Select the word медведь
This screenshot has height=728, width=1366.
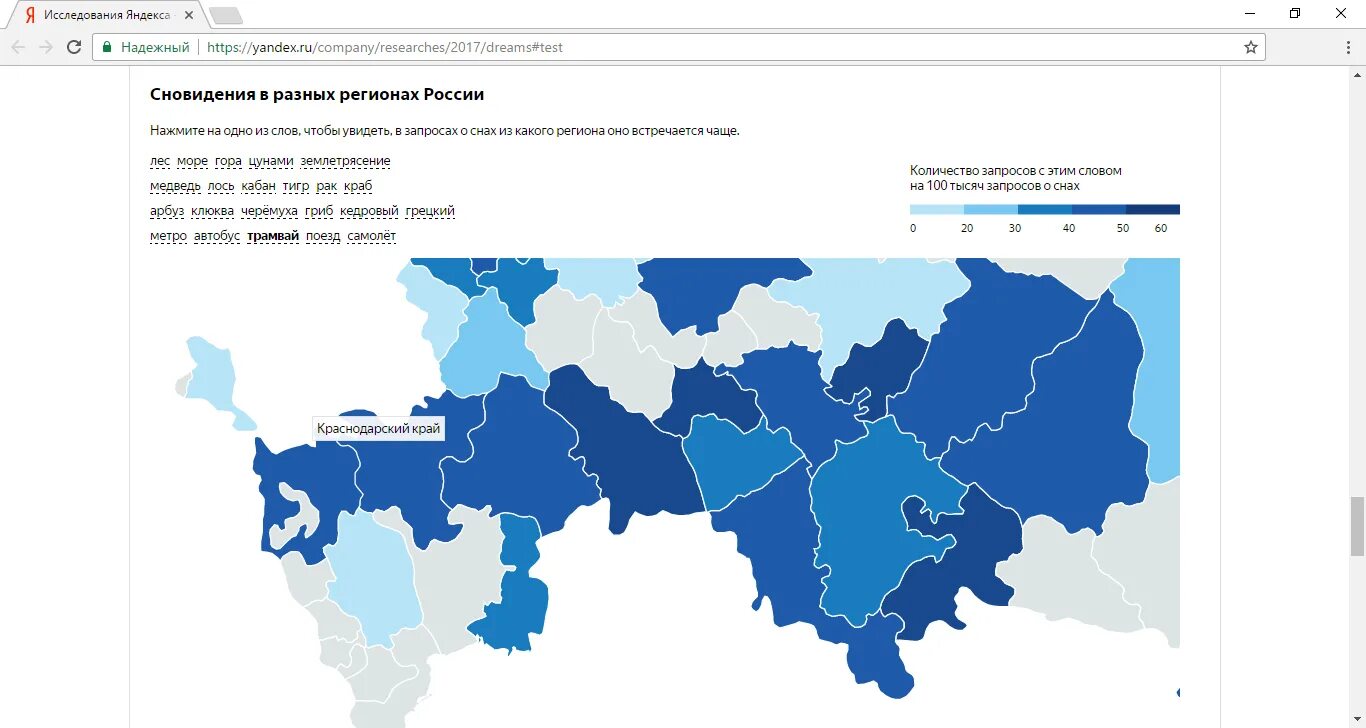(175, 186)
